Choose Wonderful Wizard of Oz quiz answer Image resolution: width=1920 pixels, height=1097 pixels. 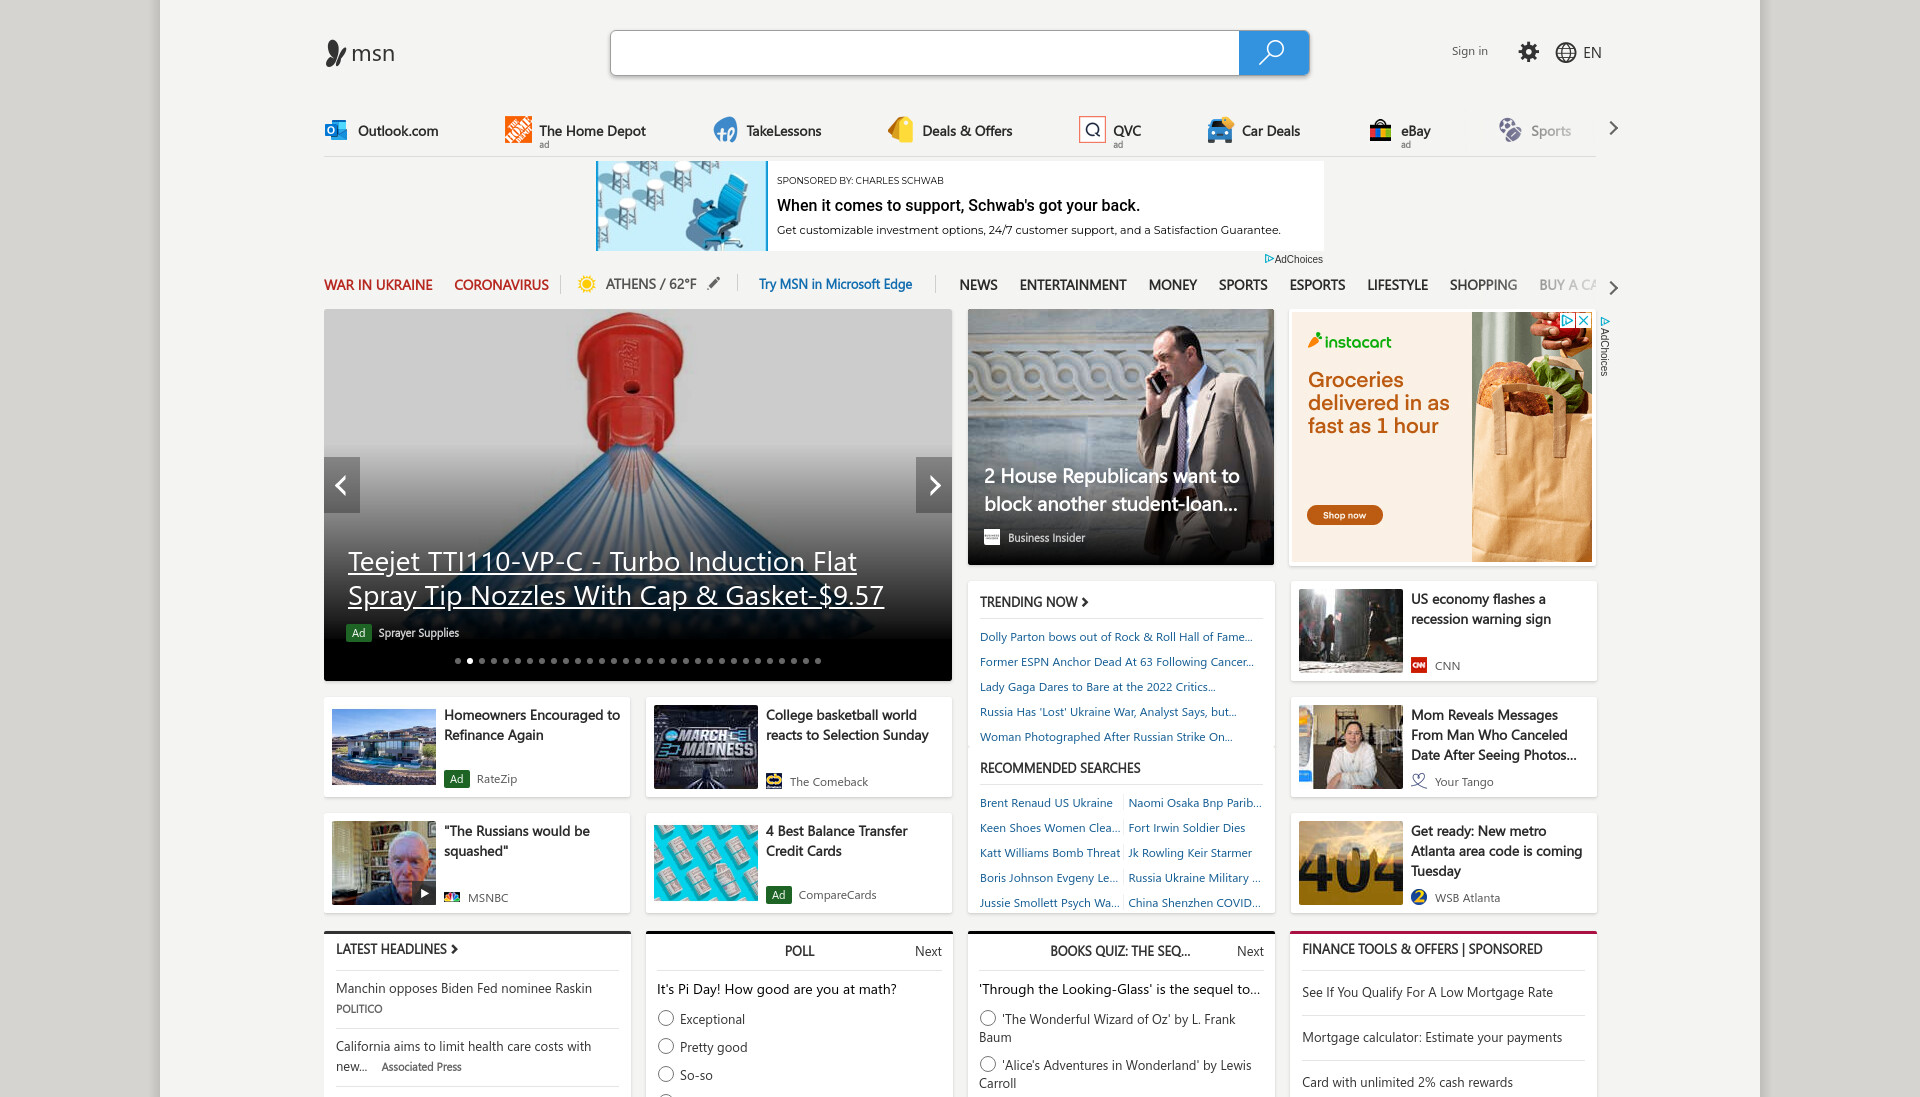click(x=988, y=1018)
